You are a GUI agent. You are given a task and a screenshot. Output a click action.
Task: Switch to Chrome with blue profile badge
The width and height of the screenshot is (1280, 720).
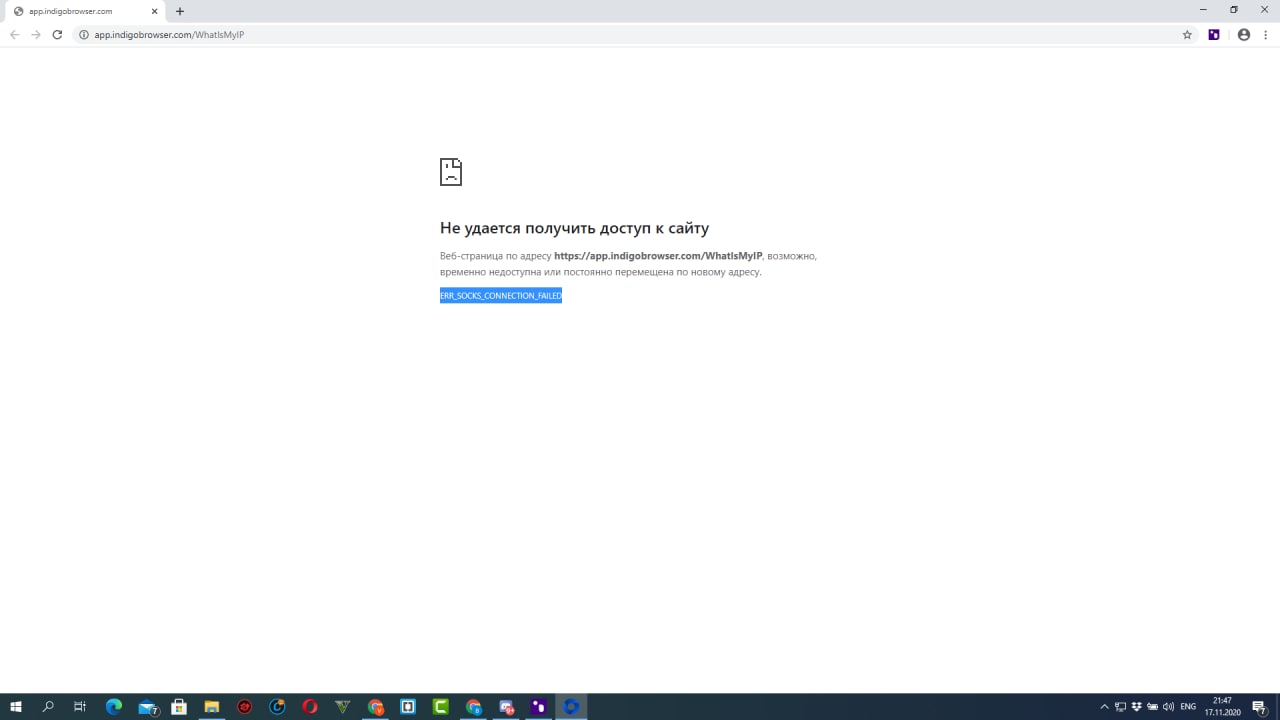pyautogui.click(x=474, y=707)
